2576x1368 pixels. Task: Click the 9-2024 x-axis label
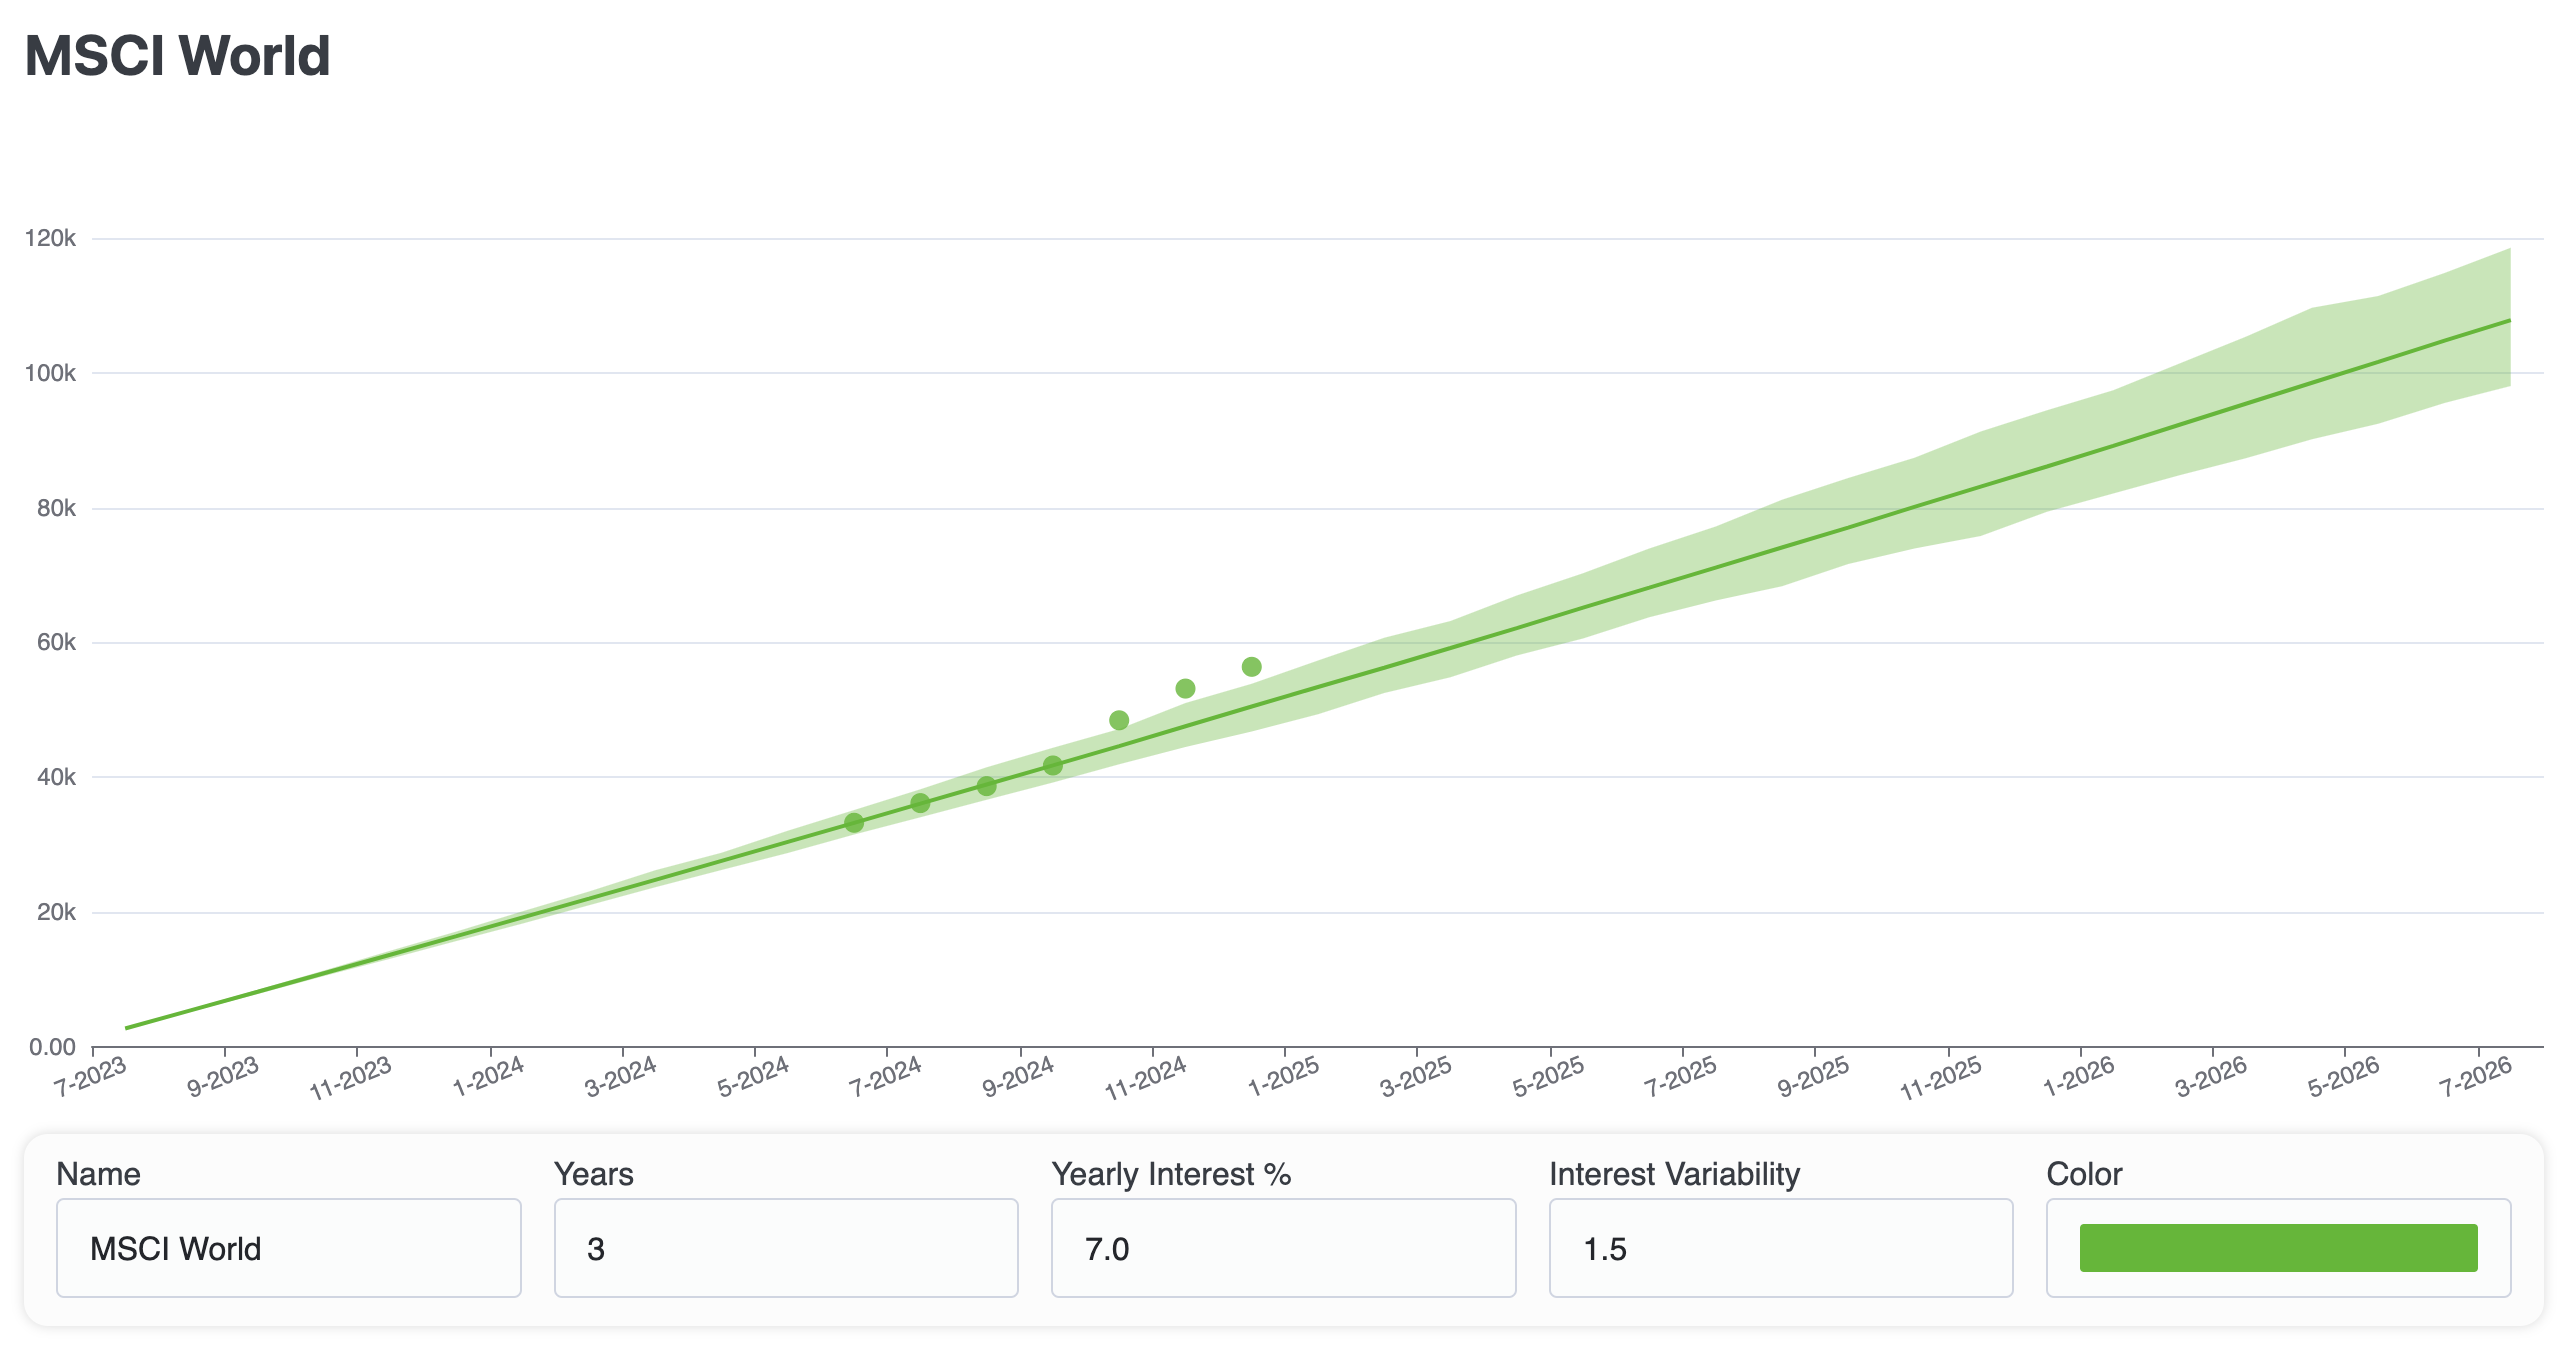pos(1018,1077)
